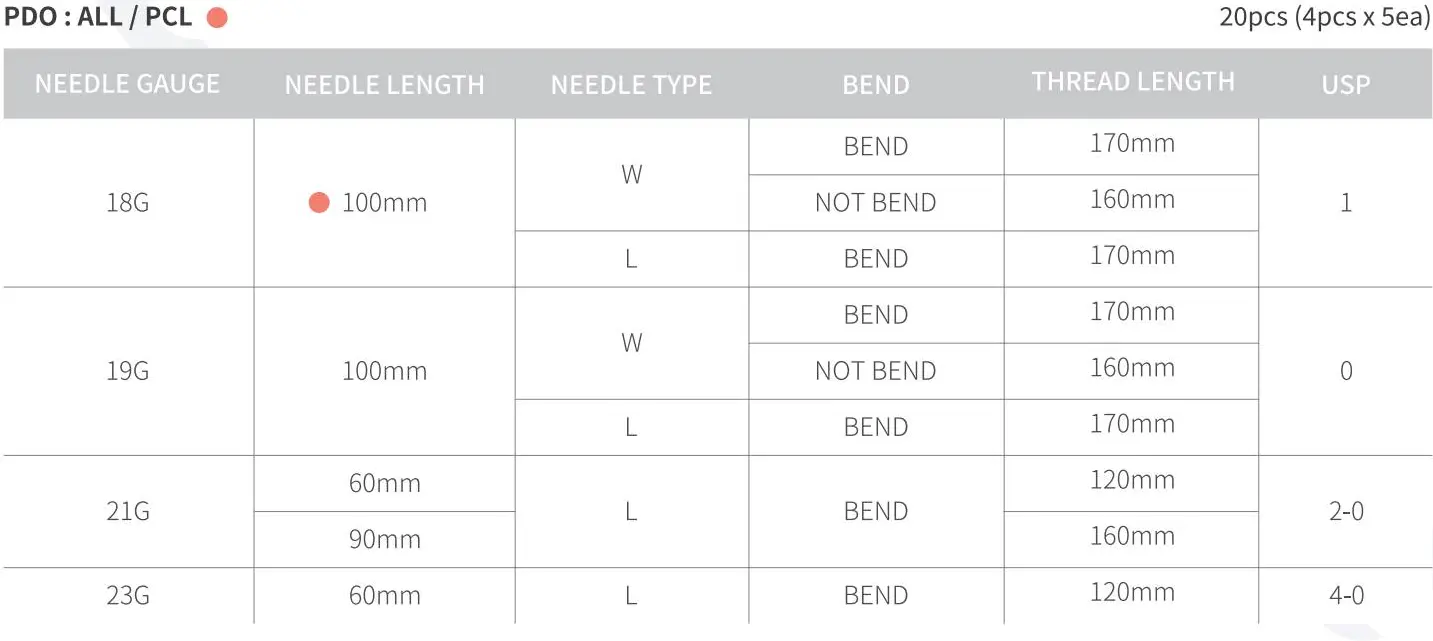
Task: Select the 90mm needle length cell
Action: tap(384, 540)
